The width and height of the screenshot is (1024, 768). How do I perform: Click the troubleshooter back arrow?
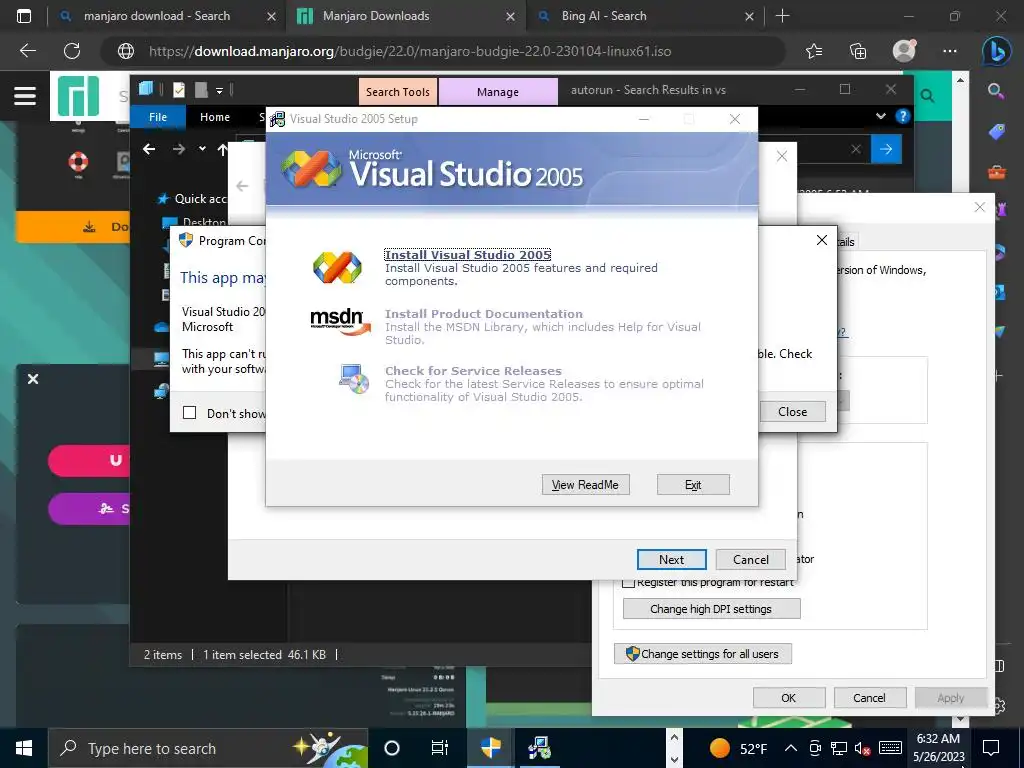(x=242, y=186)
